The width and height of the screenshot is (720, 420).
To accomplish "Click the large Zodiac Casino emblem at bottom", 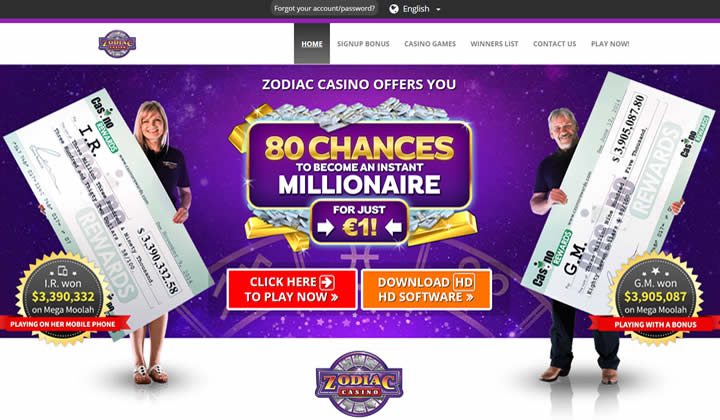I will [359, 384].
